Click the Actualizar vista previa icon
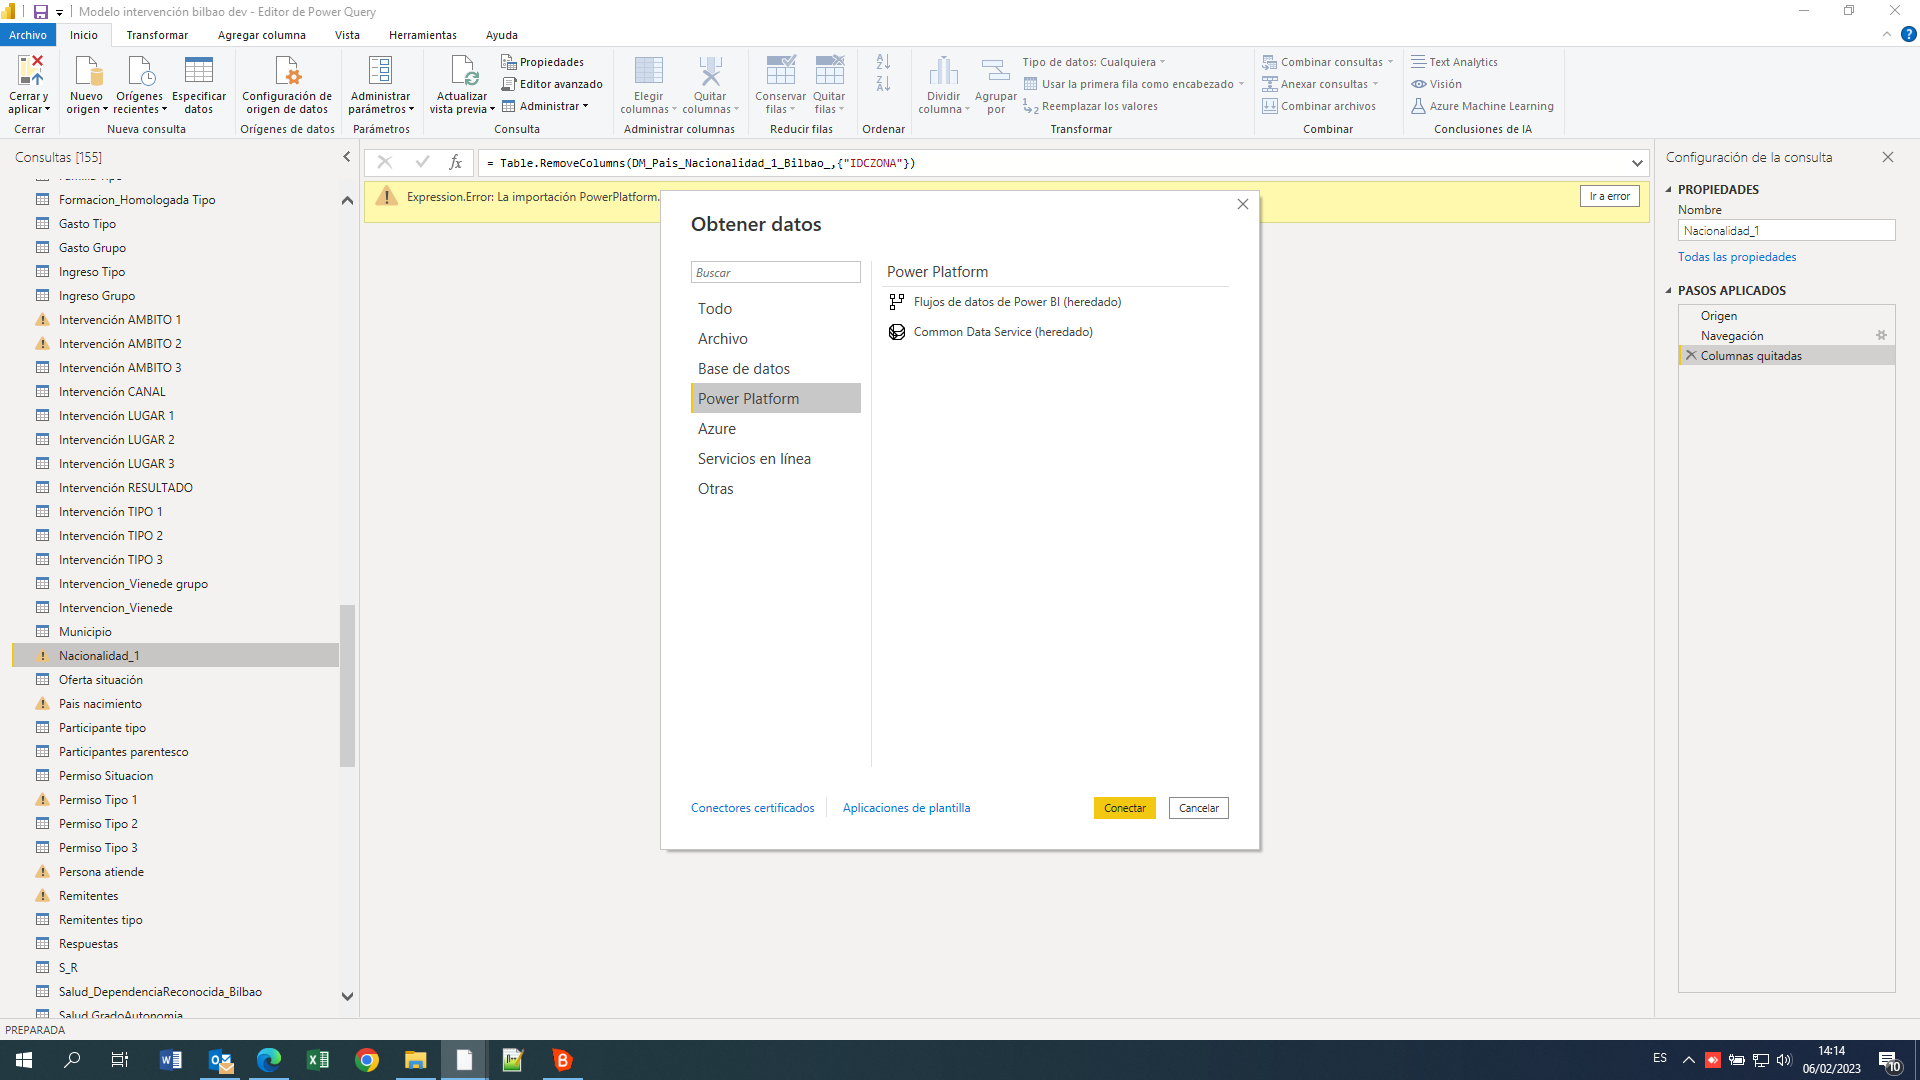The image size is (1920, 1080). [x=463, y=71]
